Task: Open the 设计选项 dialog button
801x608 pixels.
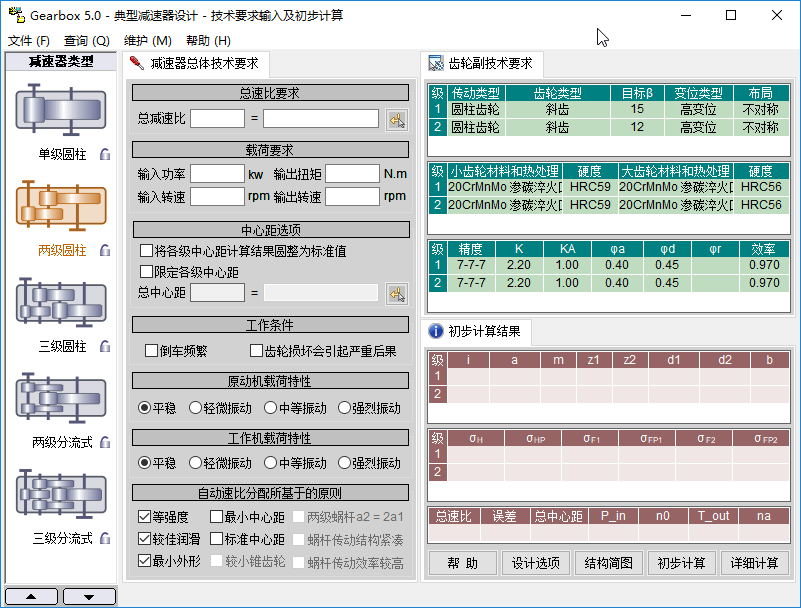Action: coord(535,563)
